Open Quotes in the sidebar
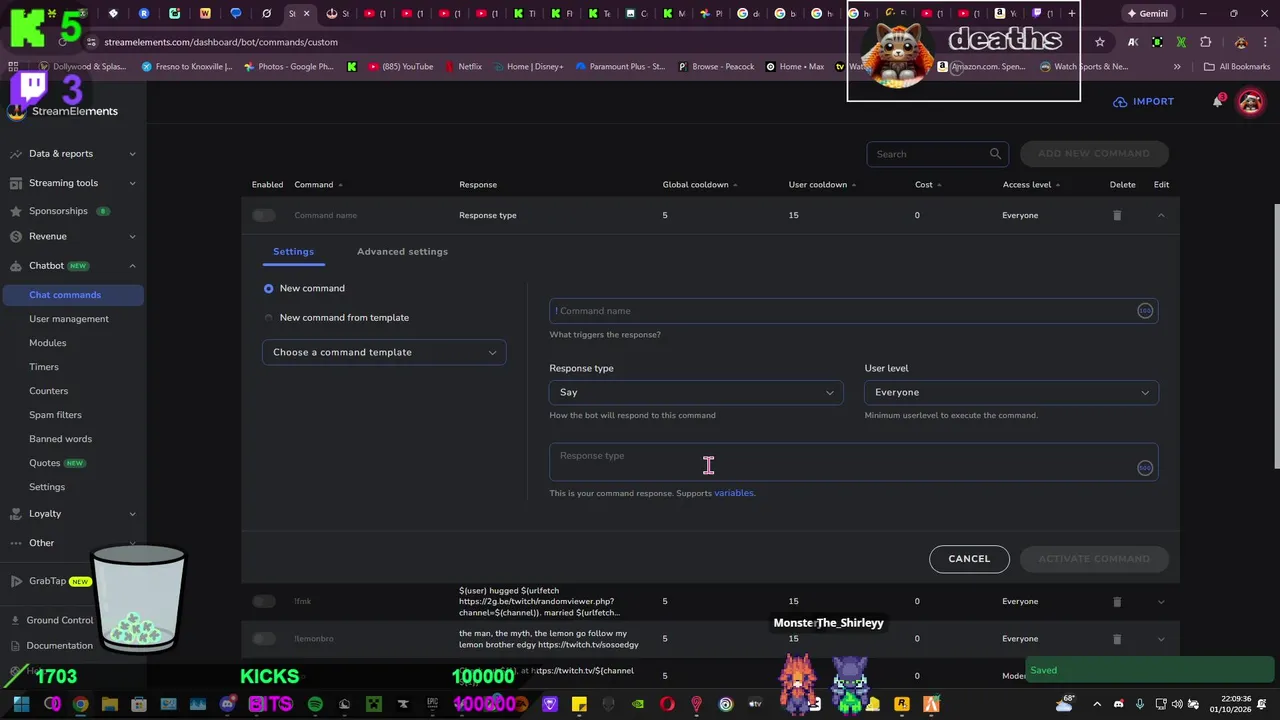1280x720 pixels. 45,463
